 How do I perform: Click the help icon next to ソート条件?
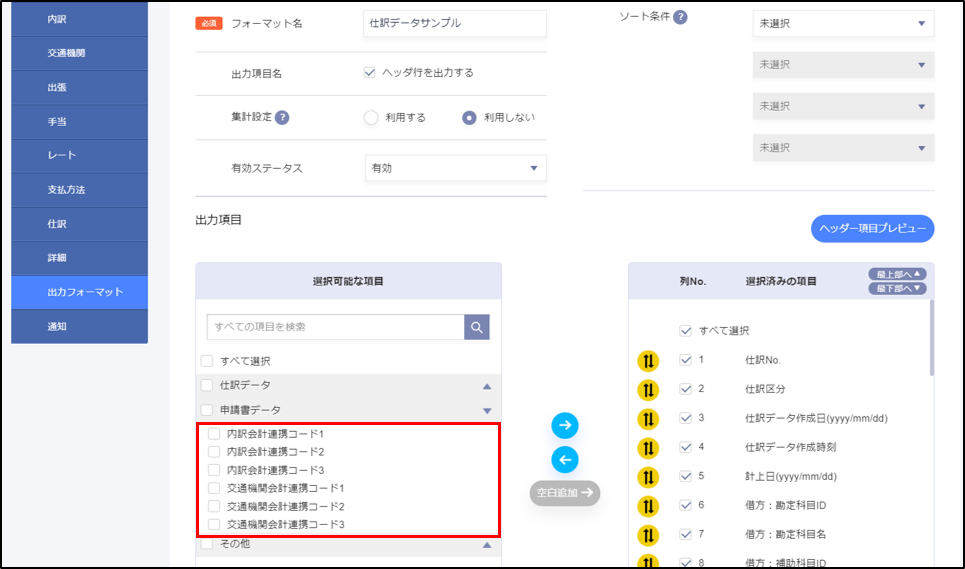[x=680, y=17]
